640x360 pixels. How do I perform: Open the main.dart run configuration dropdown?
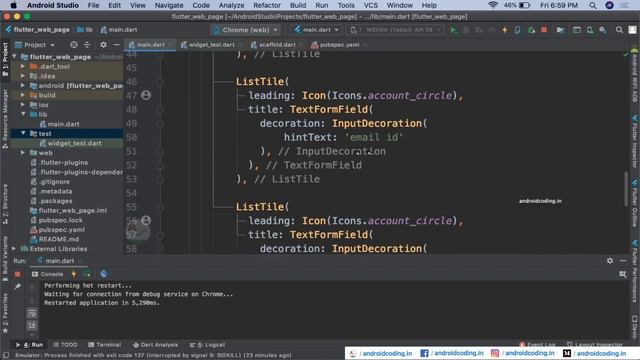coord(317,30)
